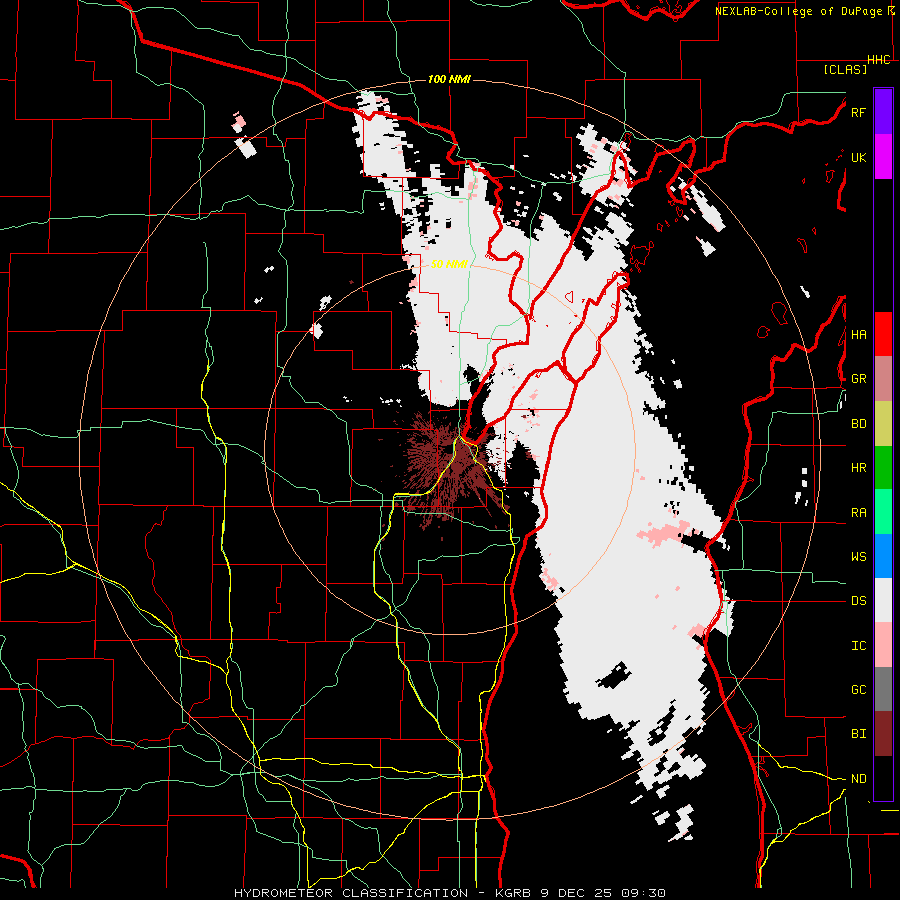Click the RA light-green legend swatch

(883, 512)
